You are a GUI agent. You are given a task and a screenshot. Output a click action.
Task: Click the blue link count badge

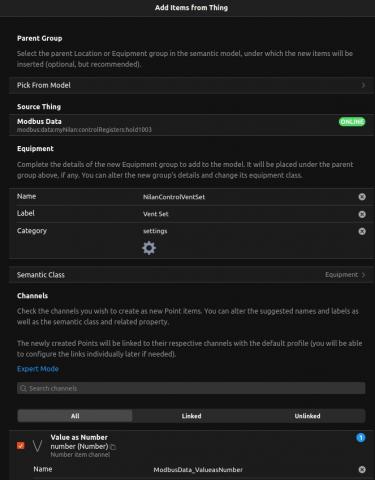coord(361,438)
